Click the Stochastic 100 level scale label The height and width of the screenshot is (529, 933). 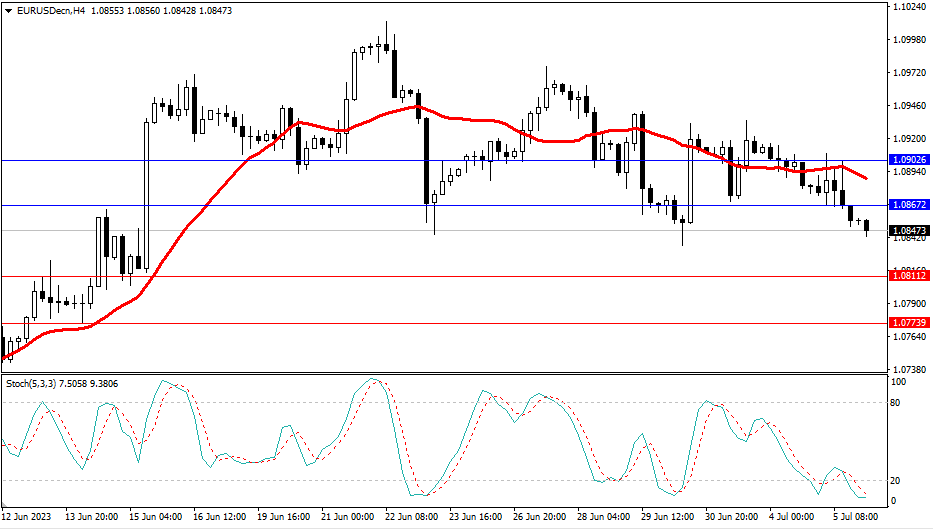pyautogui.click(x=899, y=383)
